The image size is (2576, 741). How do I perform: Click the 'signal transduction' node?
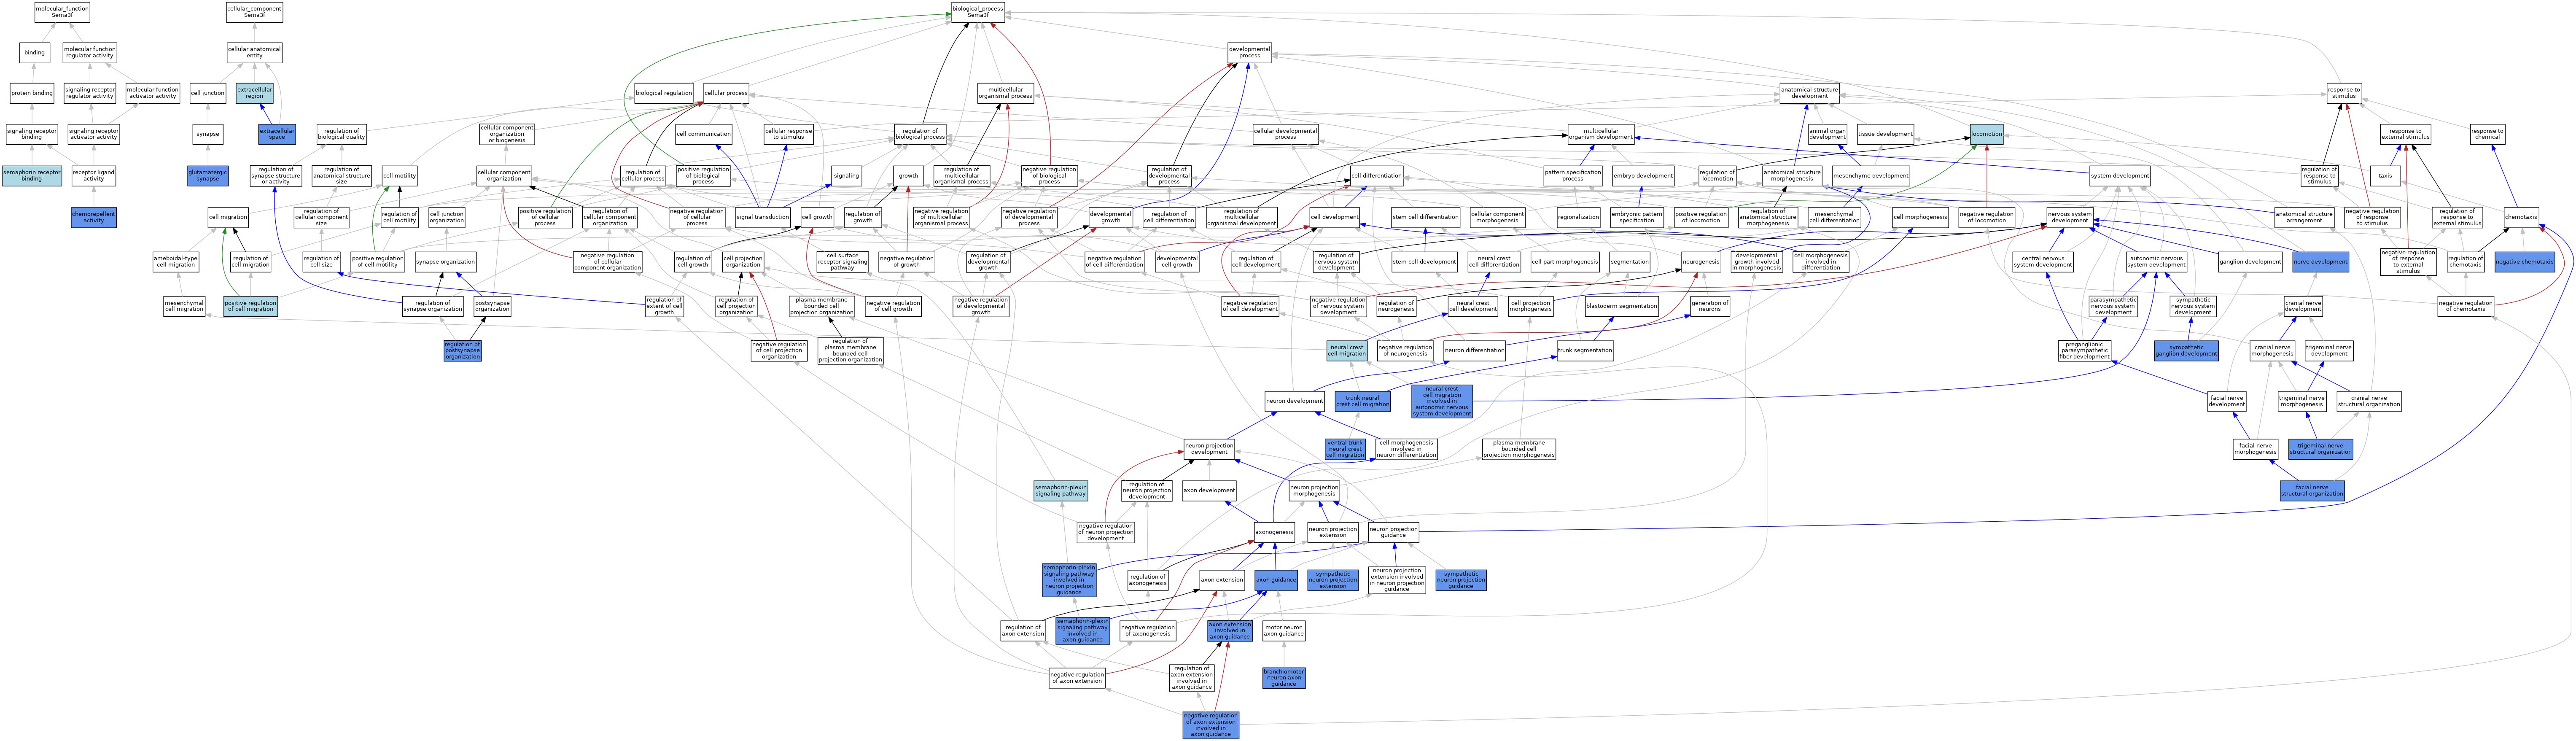click(x=762, y=217)
